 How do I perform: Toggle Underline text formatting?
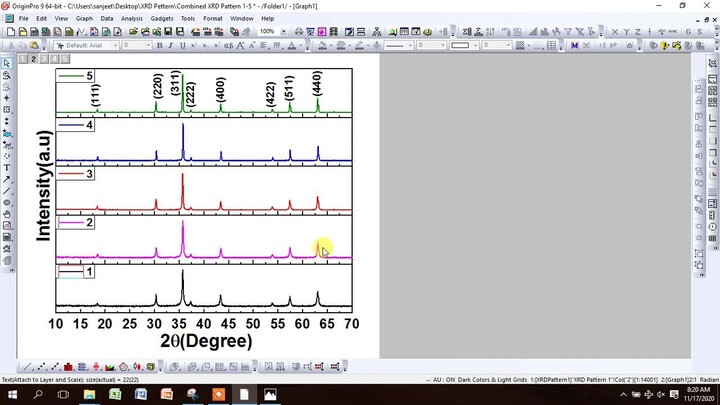tap(182, 45)
